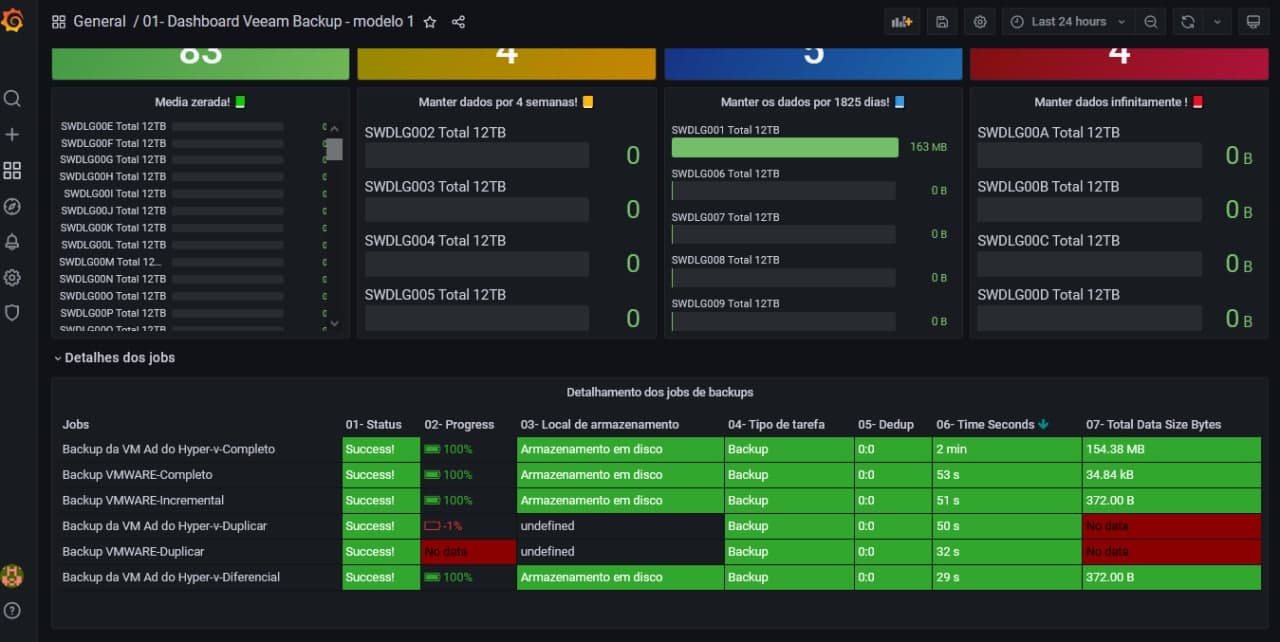Screen dimensions: 1280x642
Task: Collapse the Detalhes dos jobs row
Action: (x=115, y=357)
